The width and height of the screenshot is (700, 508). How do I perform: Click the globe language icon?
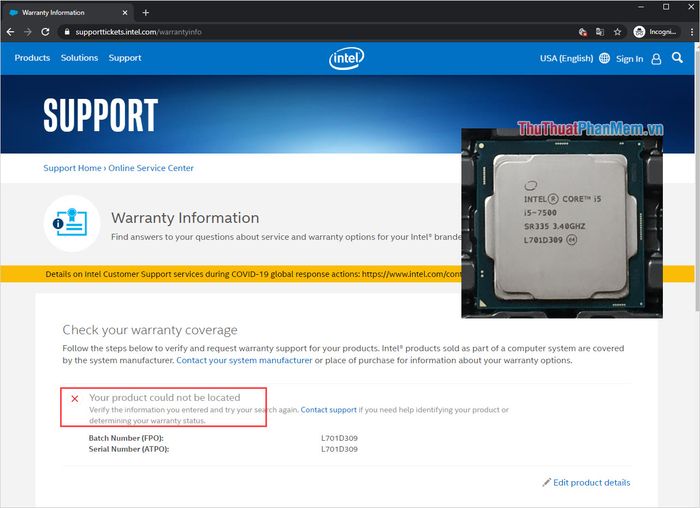(x=604, y=58)
